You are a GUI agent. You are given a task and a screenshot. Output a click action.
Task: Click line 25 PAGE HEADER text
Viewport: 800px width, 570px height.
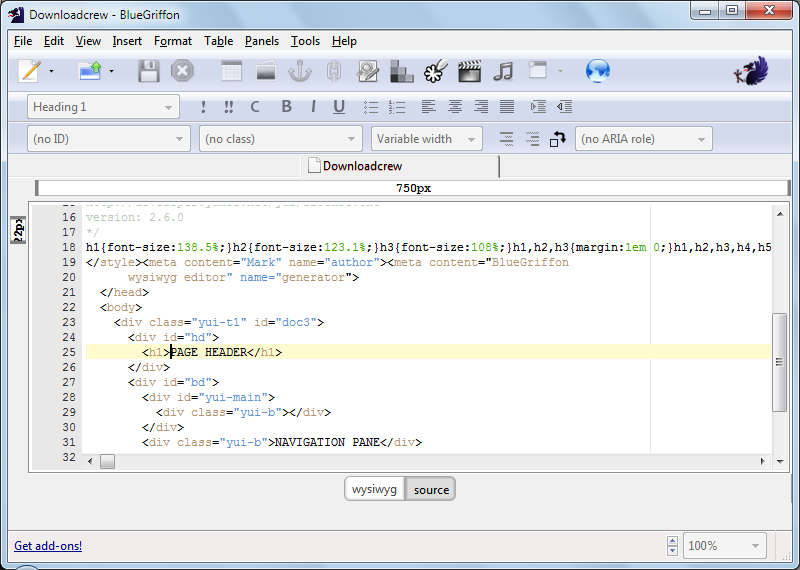click(209, 352)
